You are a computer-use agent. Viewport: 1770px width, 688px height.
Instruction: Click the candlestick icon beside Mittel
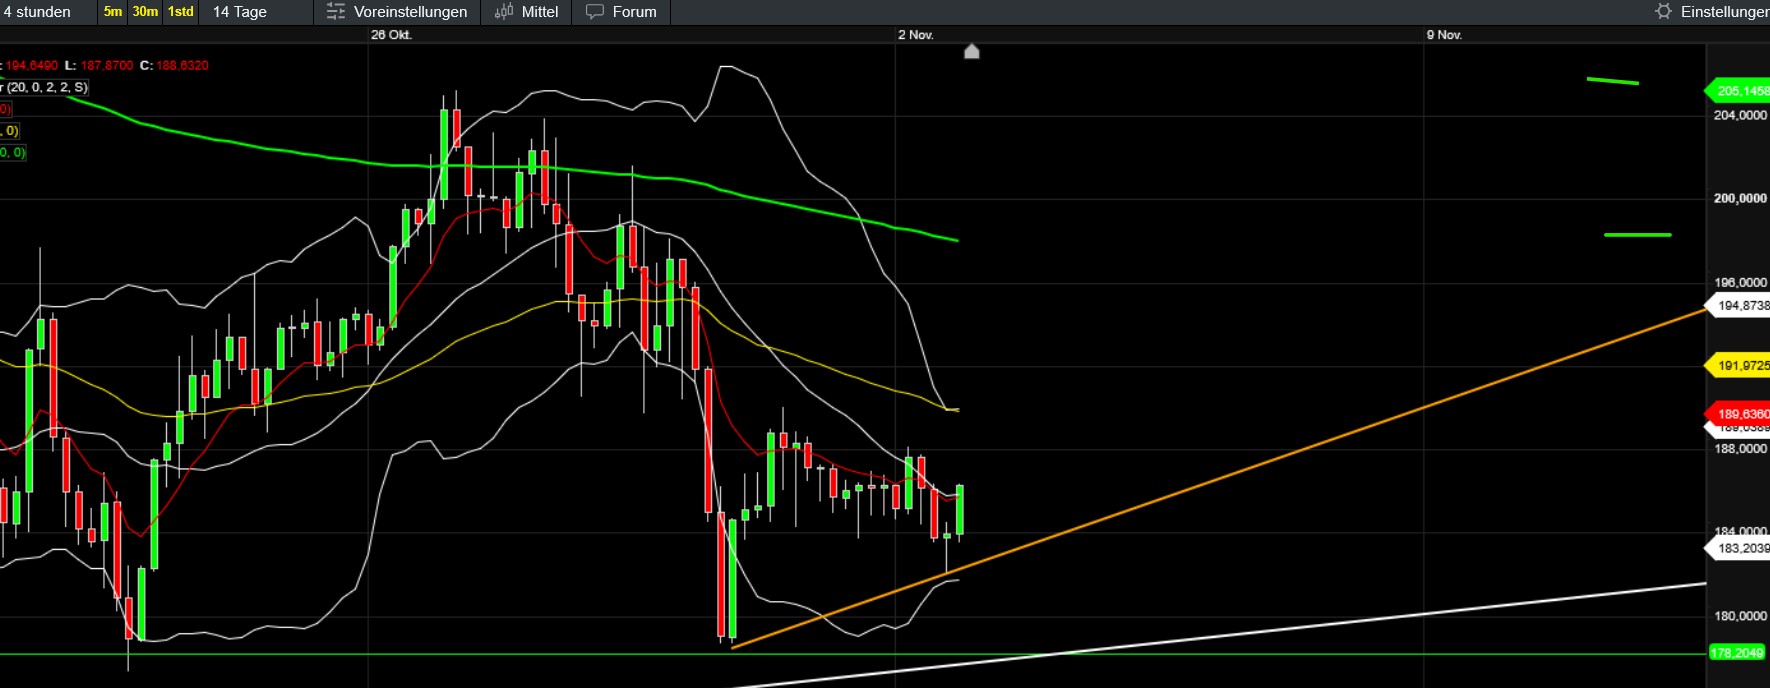click(x=504, y=12)
